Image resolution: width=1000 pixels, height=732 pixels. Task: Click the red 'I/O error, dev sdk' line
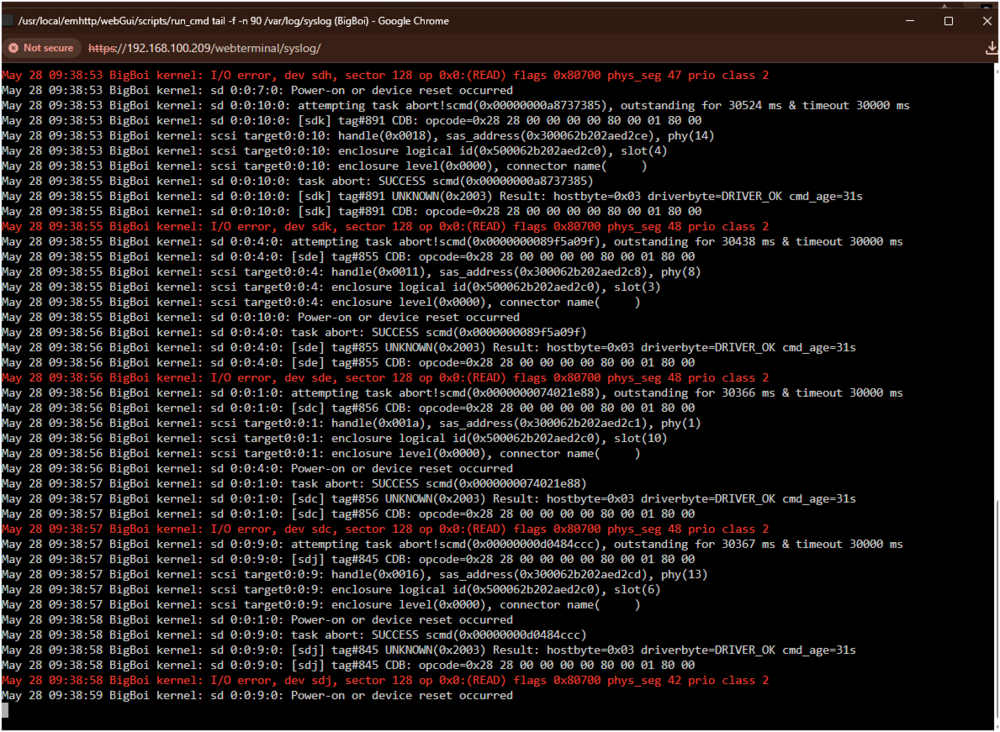(385, 226)
